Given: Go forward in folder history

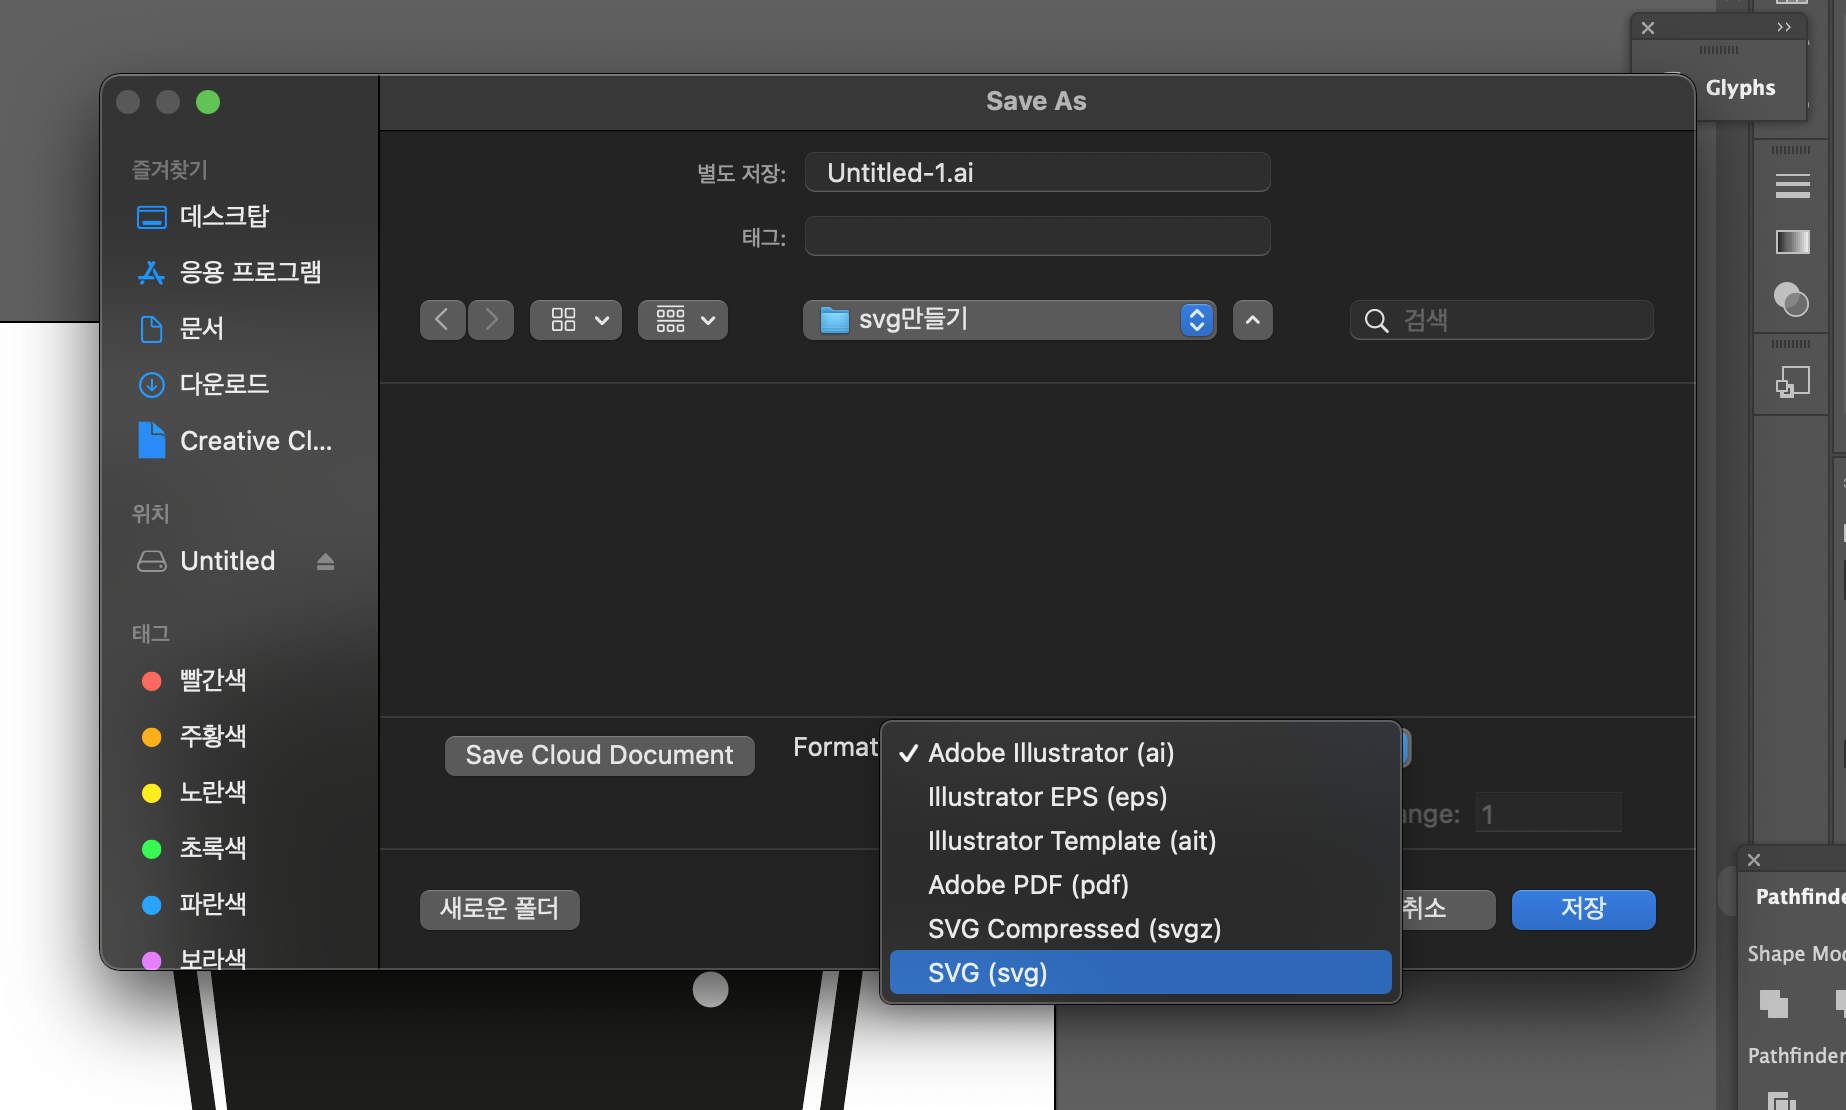Looking at the screenshot, I should point(491,320).
